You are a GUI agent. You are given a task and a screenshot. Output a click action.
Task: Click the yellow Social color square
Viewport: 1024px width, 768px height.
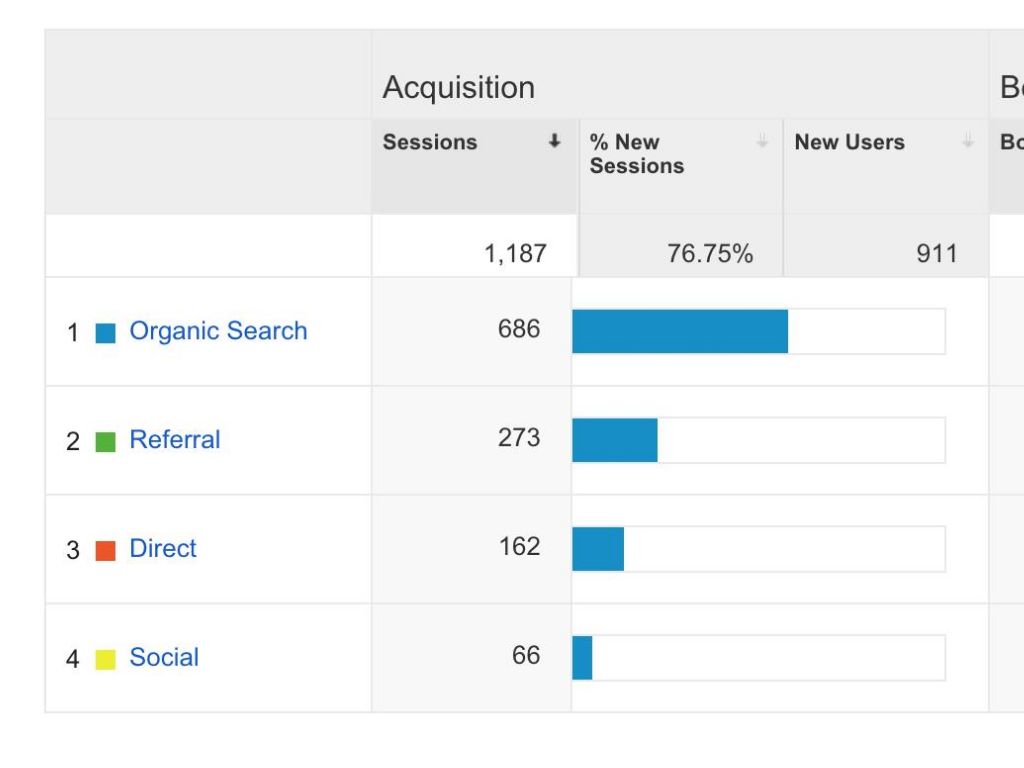point(105,659)
